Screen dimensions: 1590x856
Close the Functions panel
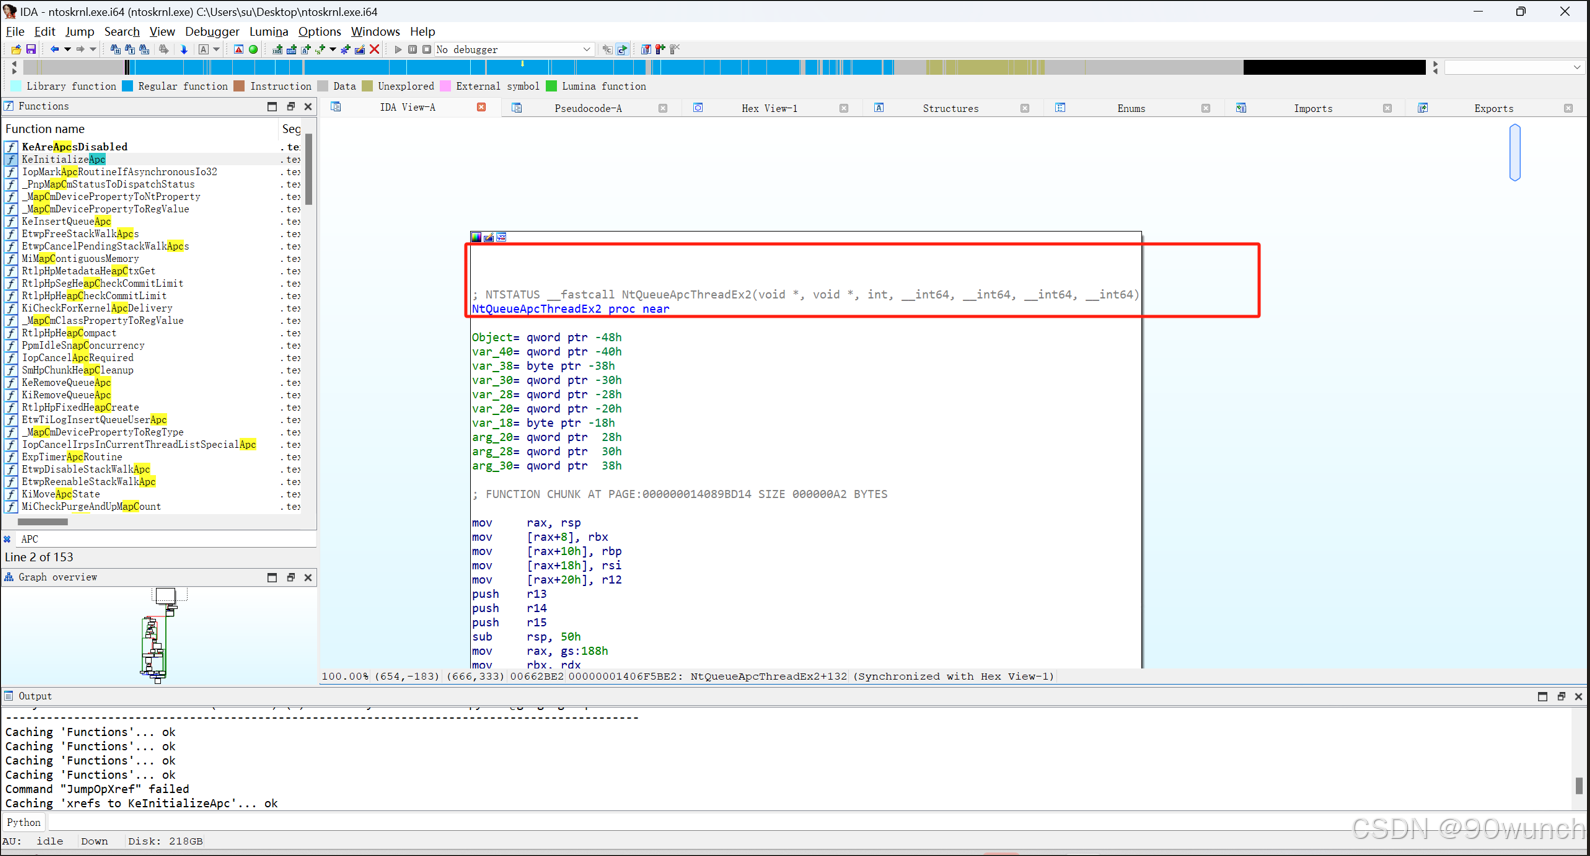[x=308, y=106]
